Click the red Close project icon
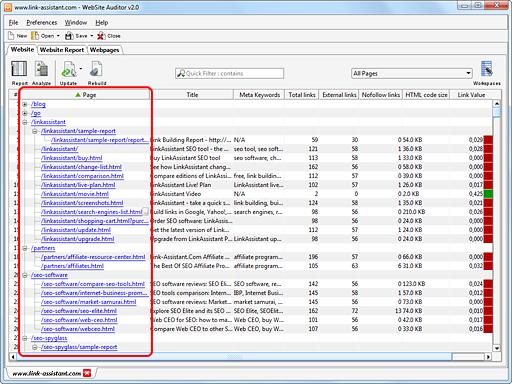The width and height of the screenshot is (512, 384). tap(101, 36)
